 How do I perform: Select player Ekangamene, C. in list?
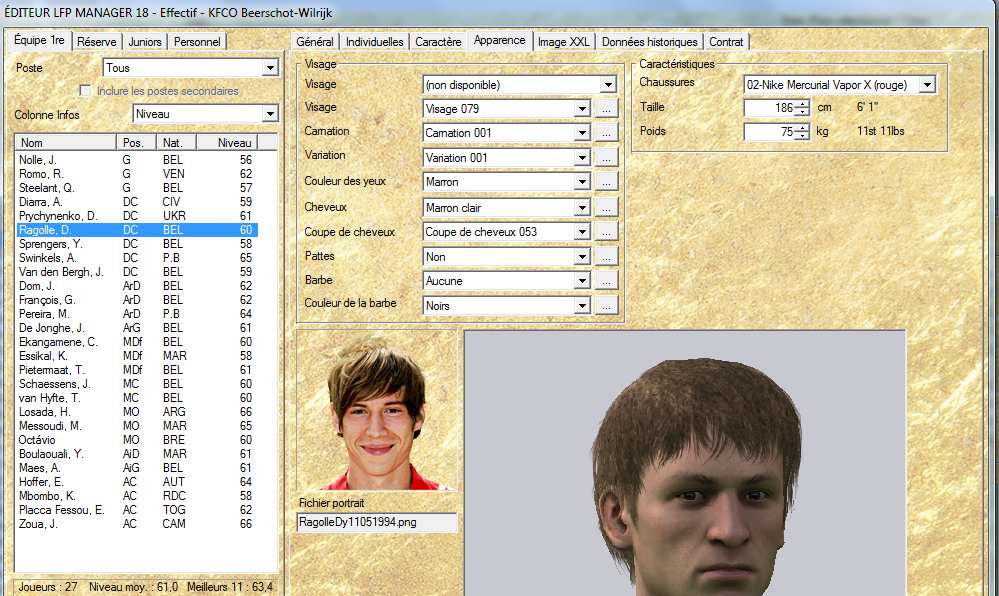click(137, 342)
